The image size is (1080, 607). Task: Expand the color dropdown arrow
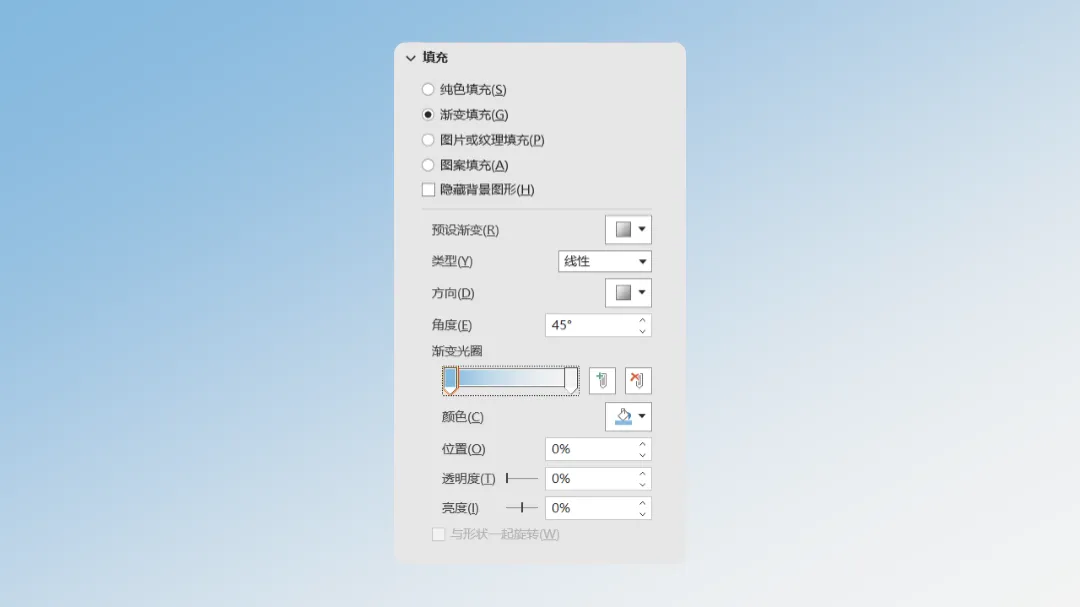tap(642, 416)
